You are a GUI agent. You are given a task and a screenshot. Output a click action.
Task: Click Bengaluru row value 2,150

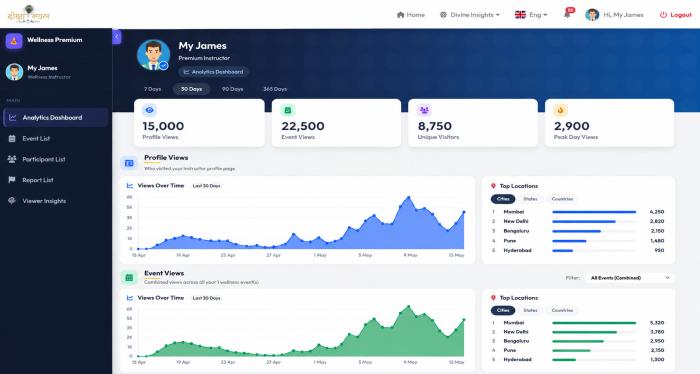[657, 231]
